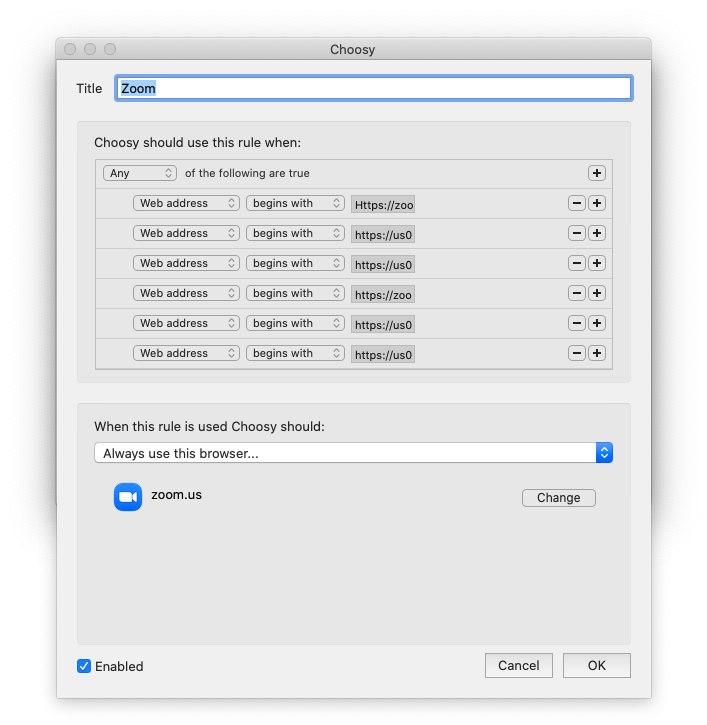
Task: Confirm the rule with OK
Action: (596, 665)
